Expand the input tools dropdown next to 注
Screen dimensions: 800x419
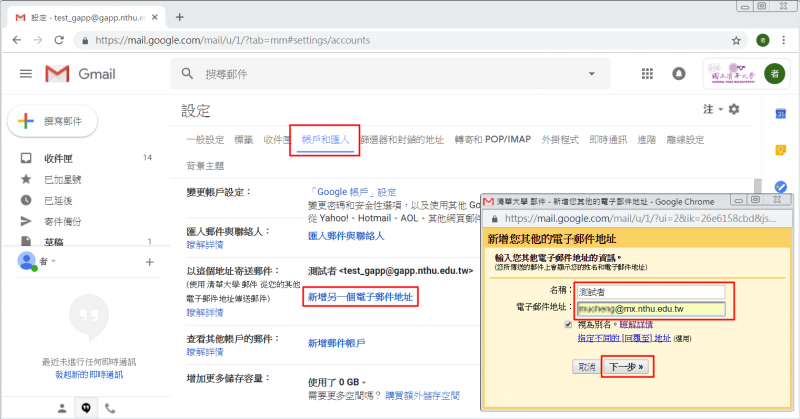[x=720, y=108]
